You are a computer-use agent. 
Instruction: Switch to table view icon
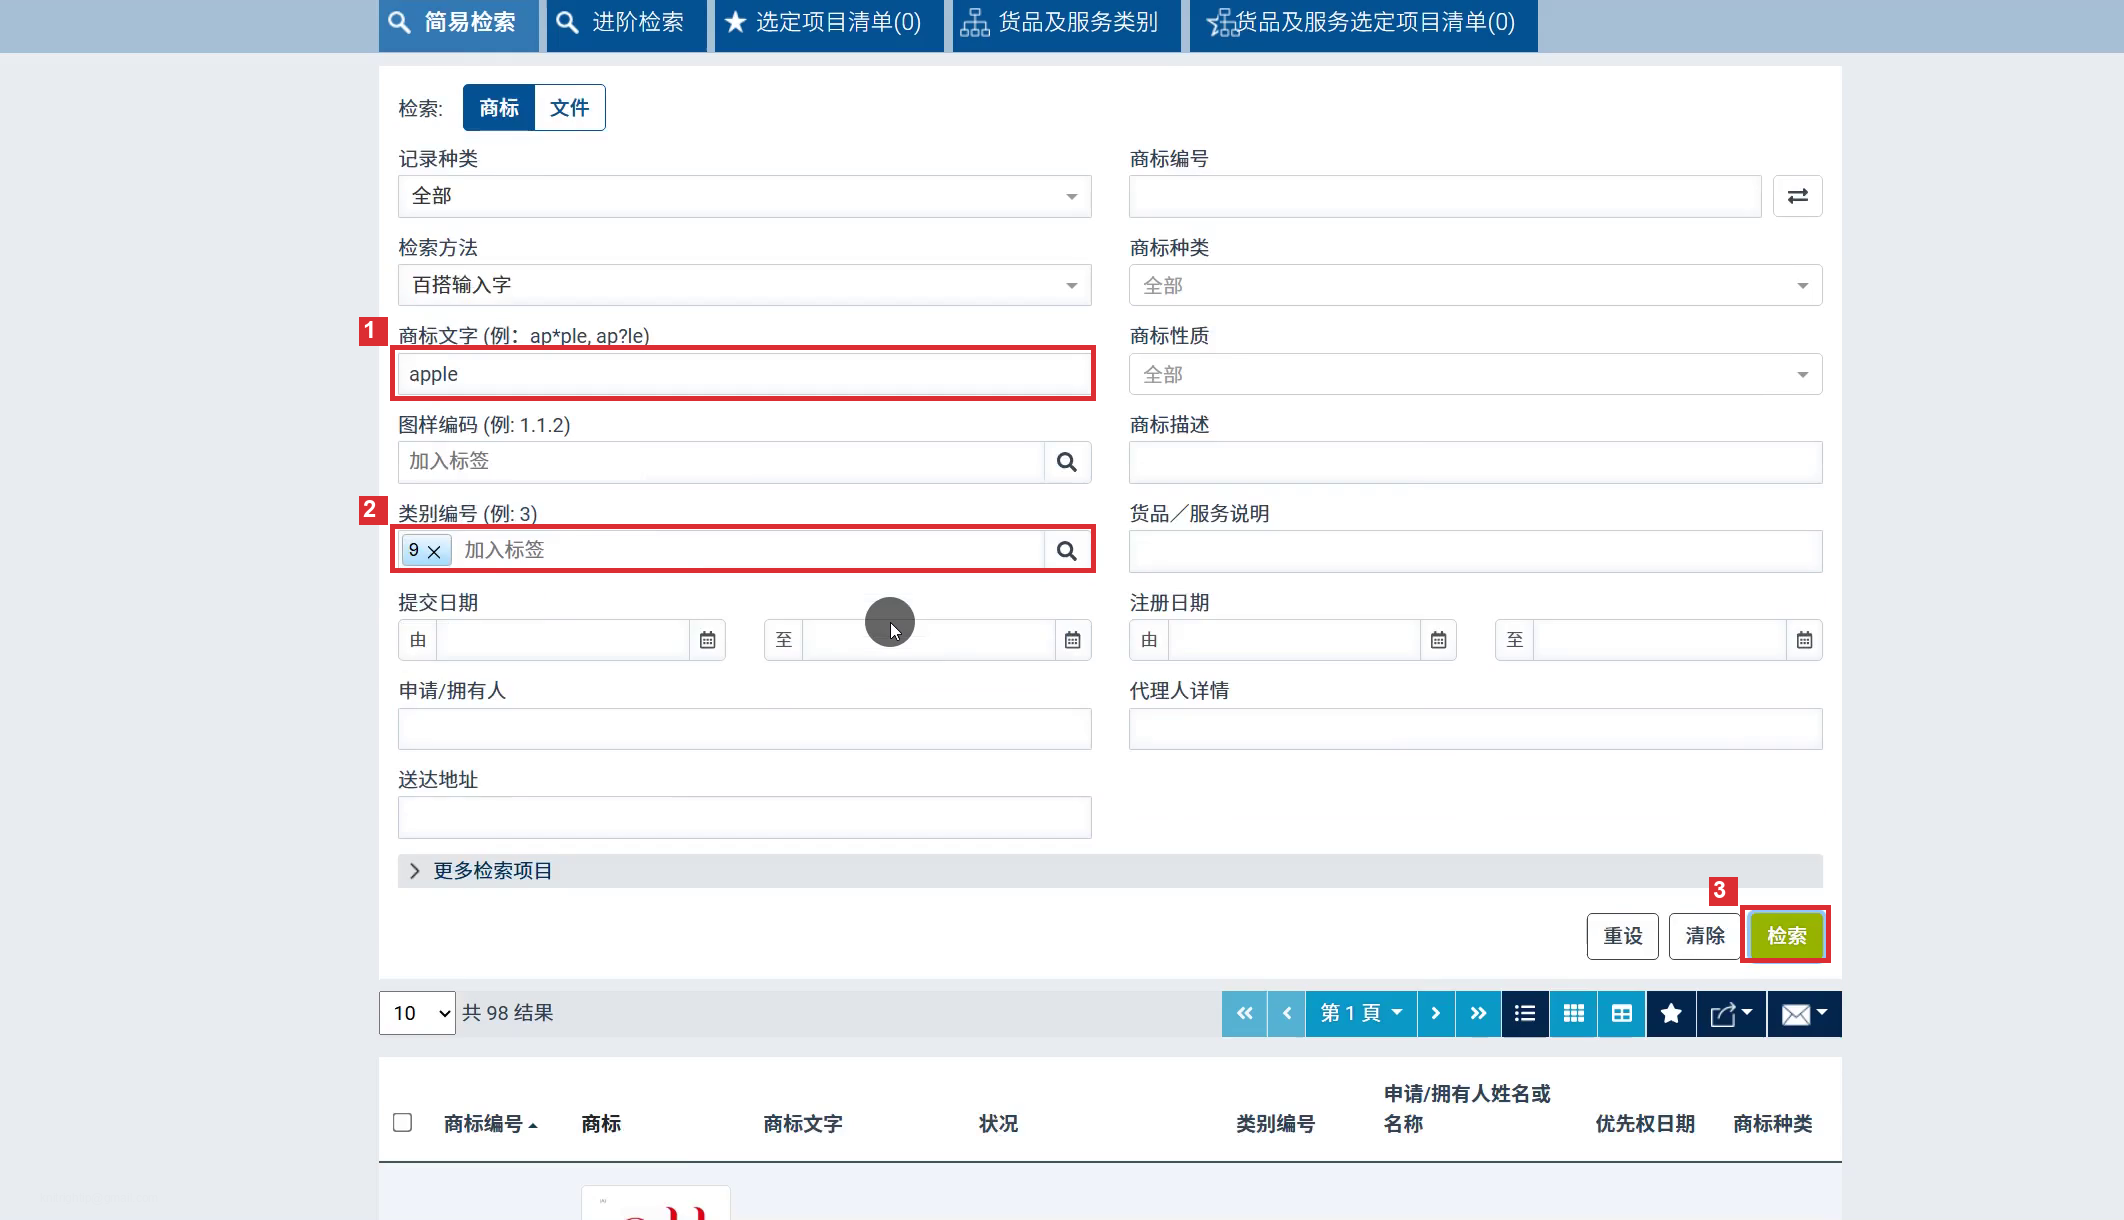(x=1621, y=1014)
